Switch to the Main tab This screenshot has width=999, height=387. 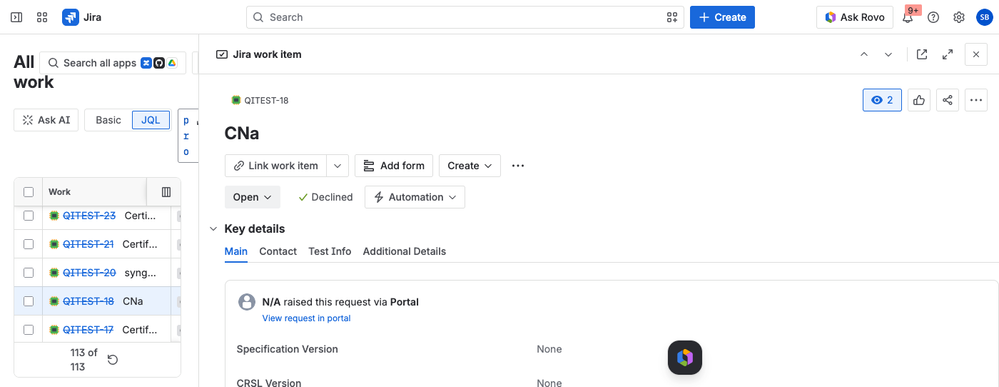pyautogui.click(x=236, y=251)
